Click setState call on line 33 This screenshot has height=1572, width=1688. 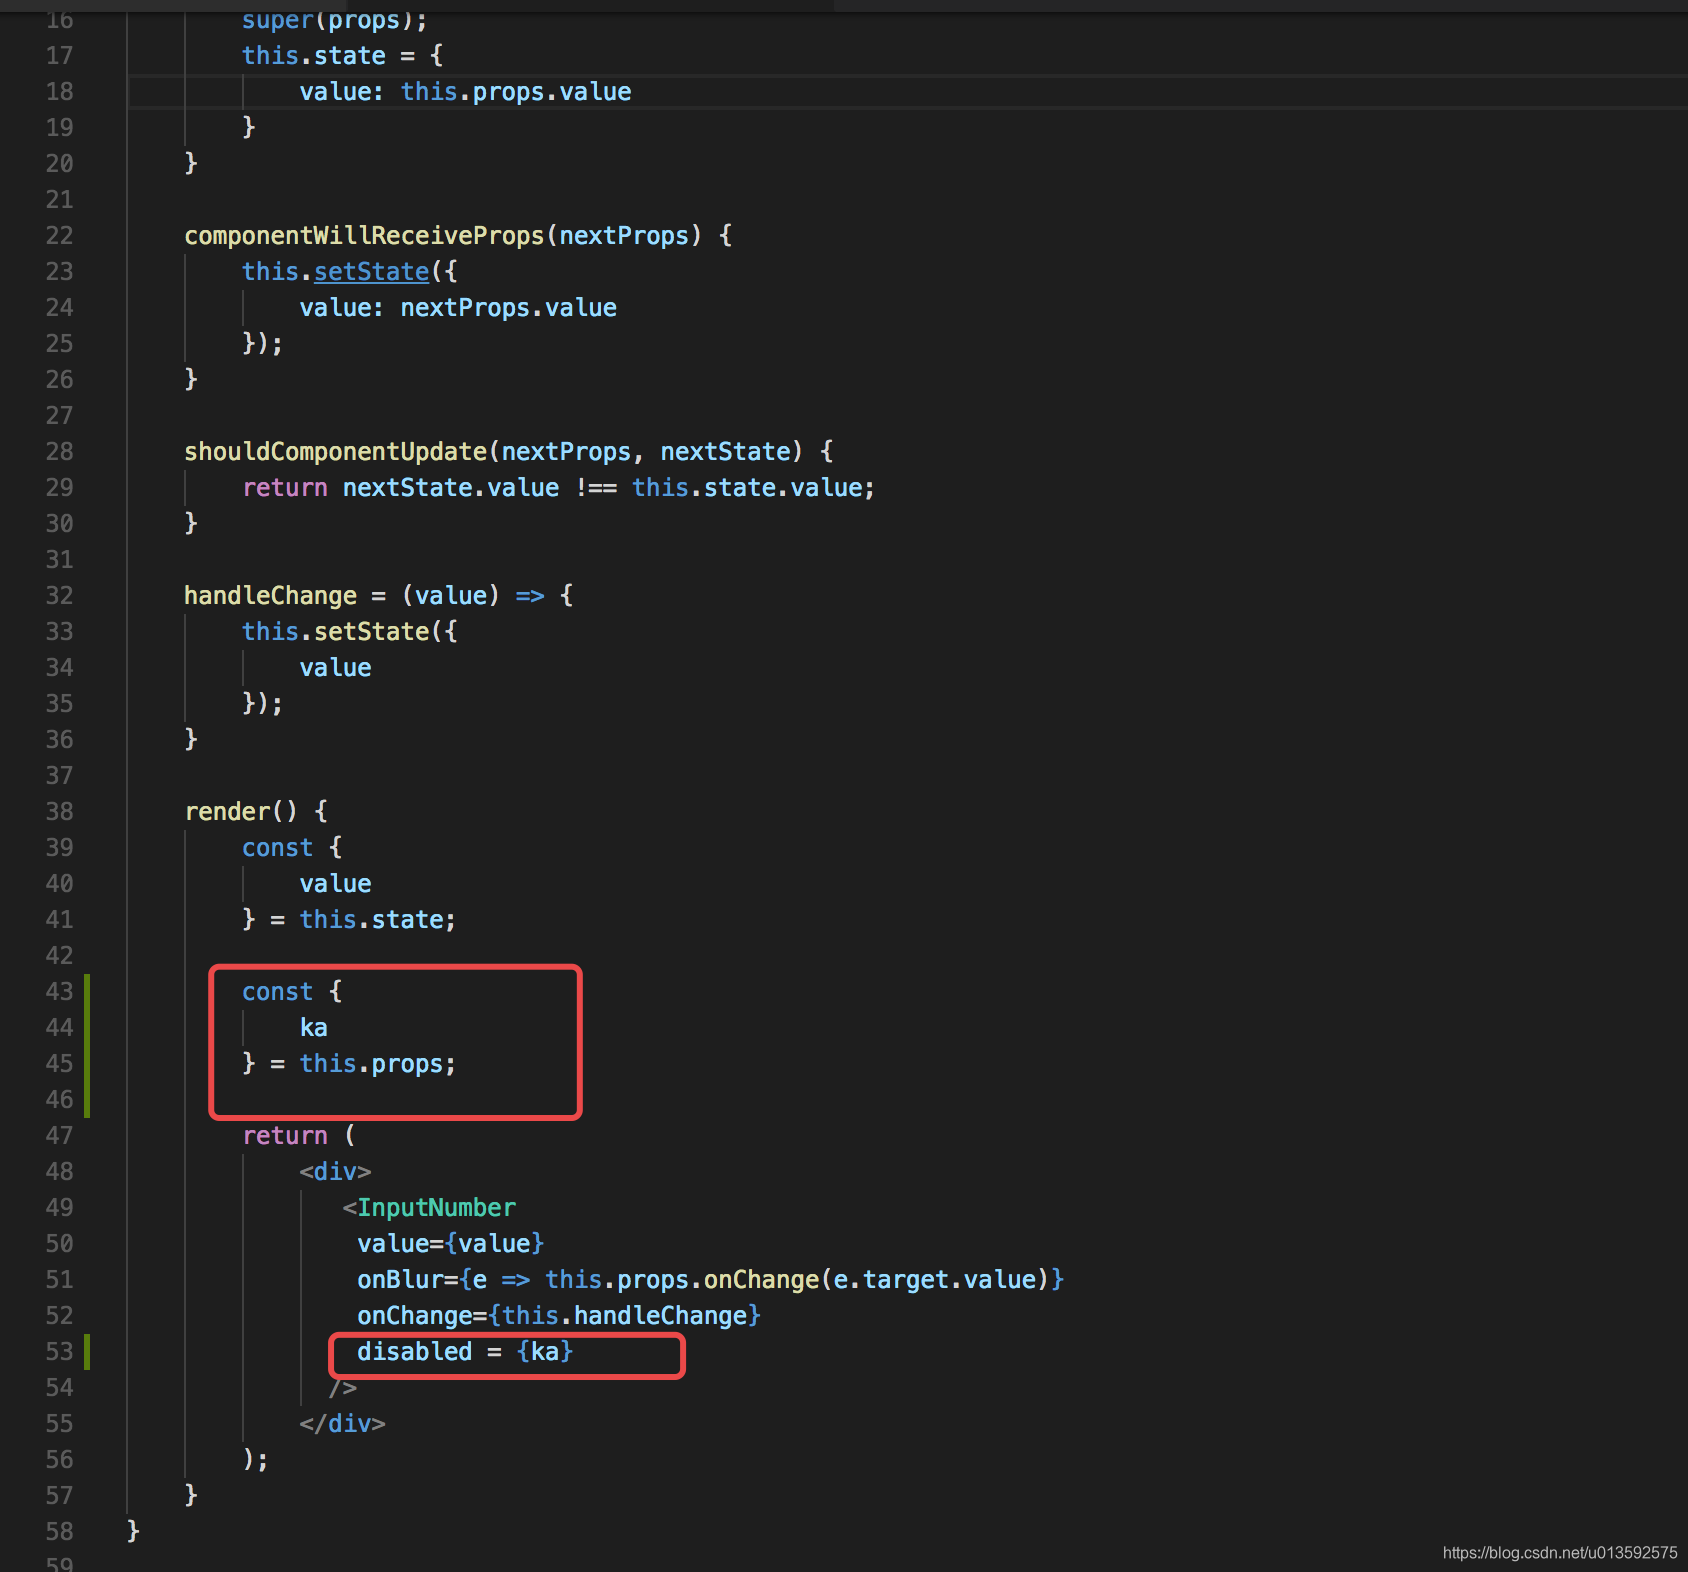point(371,632)
